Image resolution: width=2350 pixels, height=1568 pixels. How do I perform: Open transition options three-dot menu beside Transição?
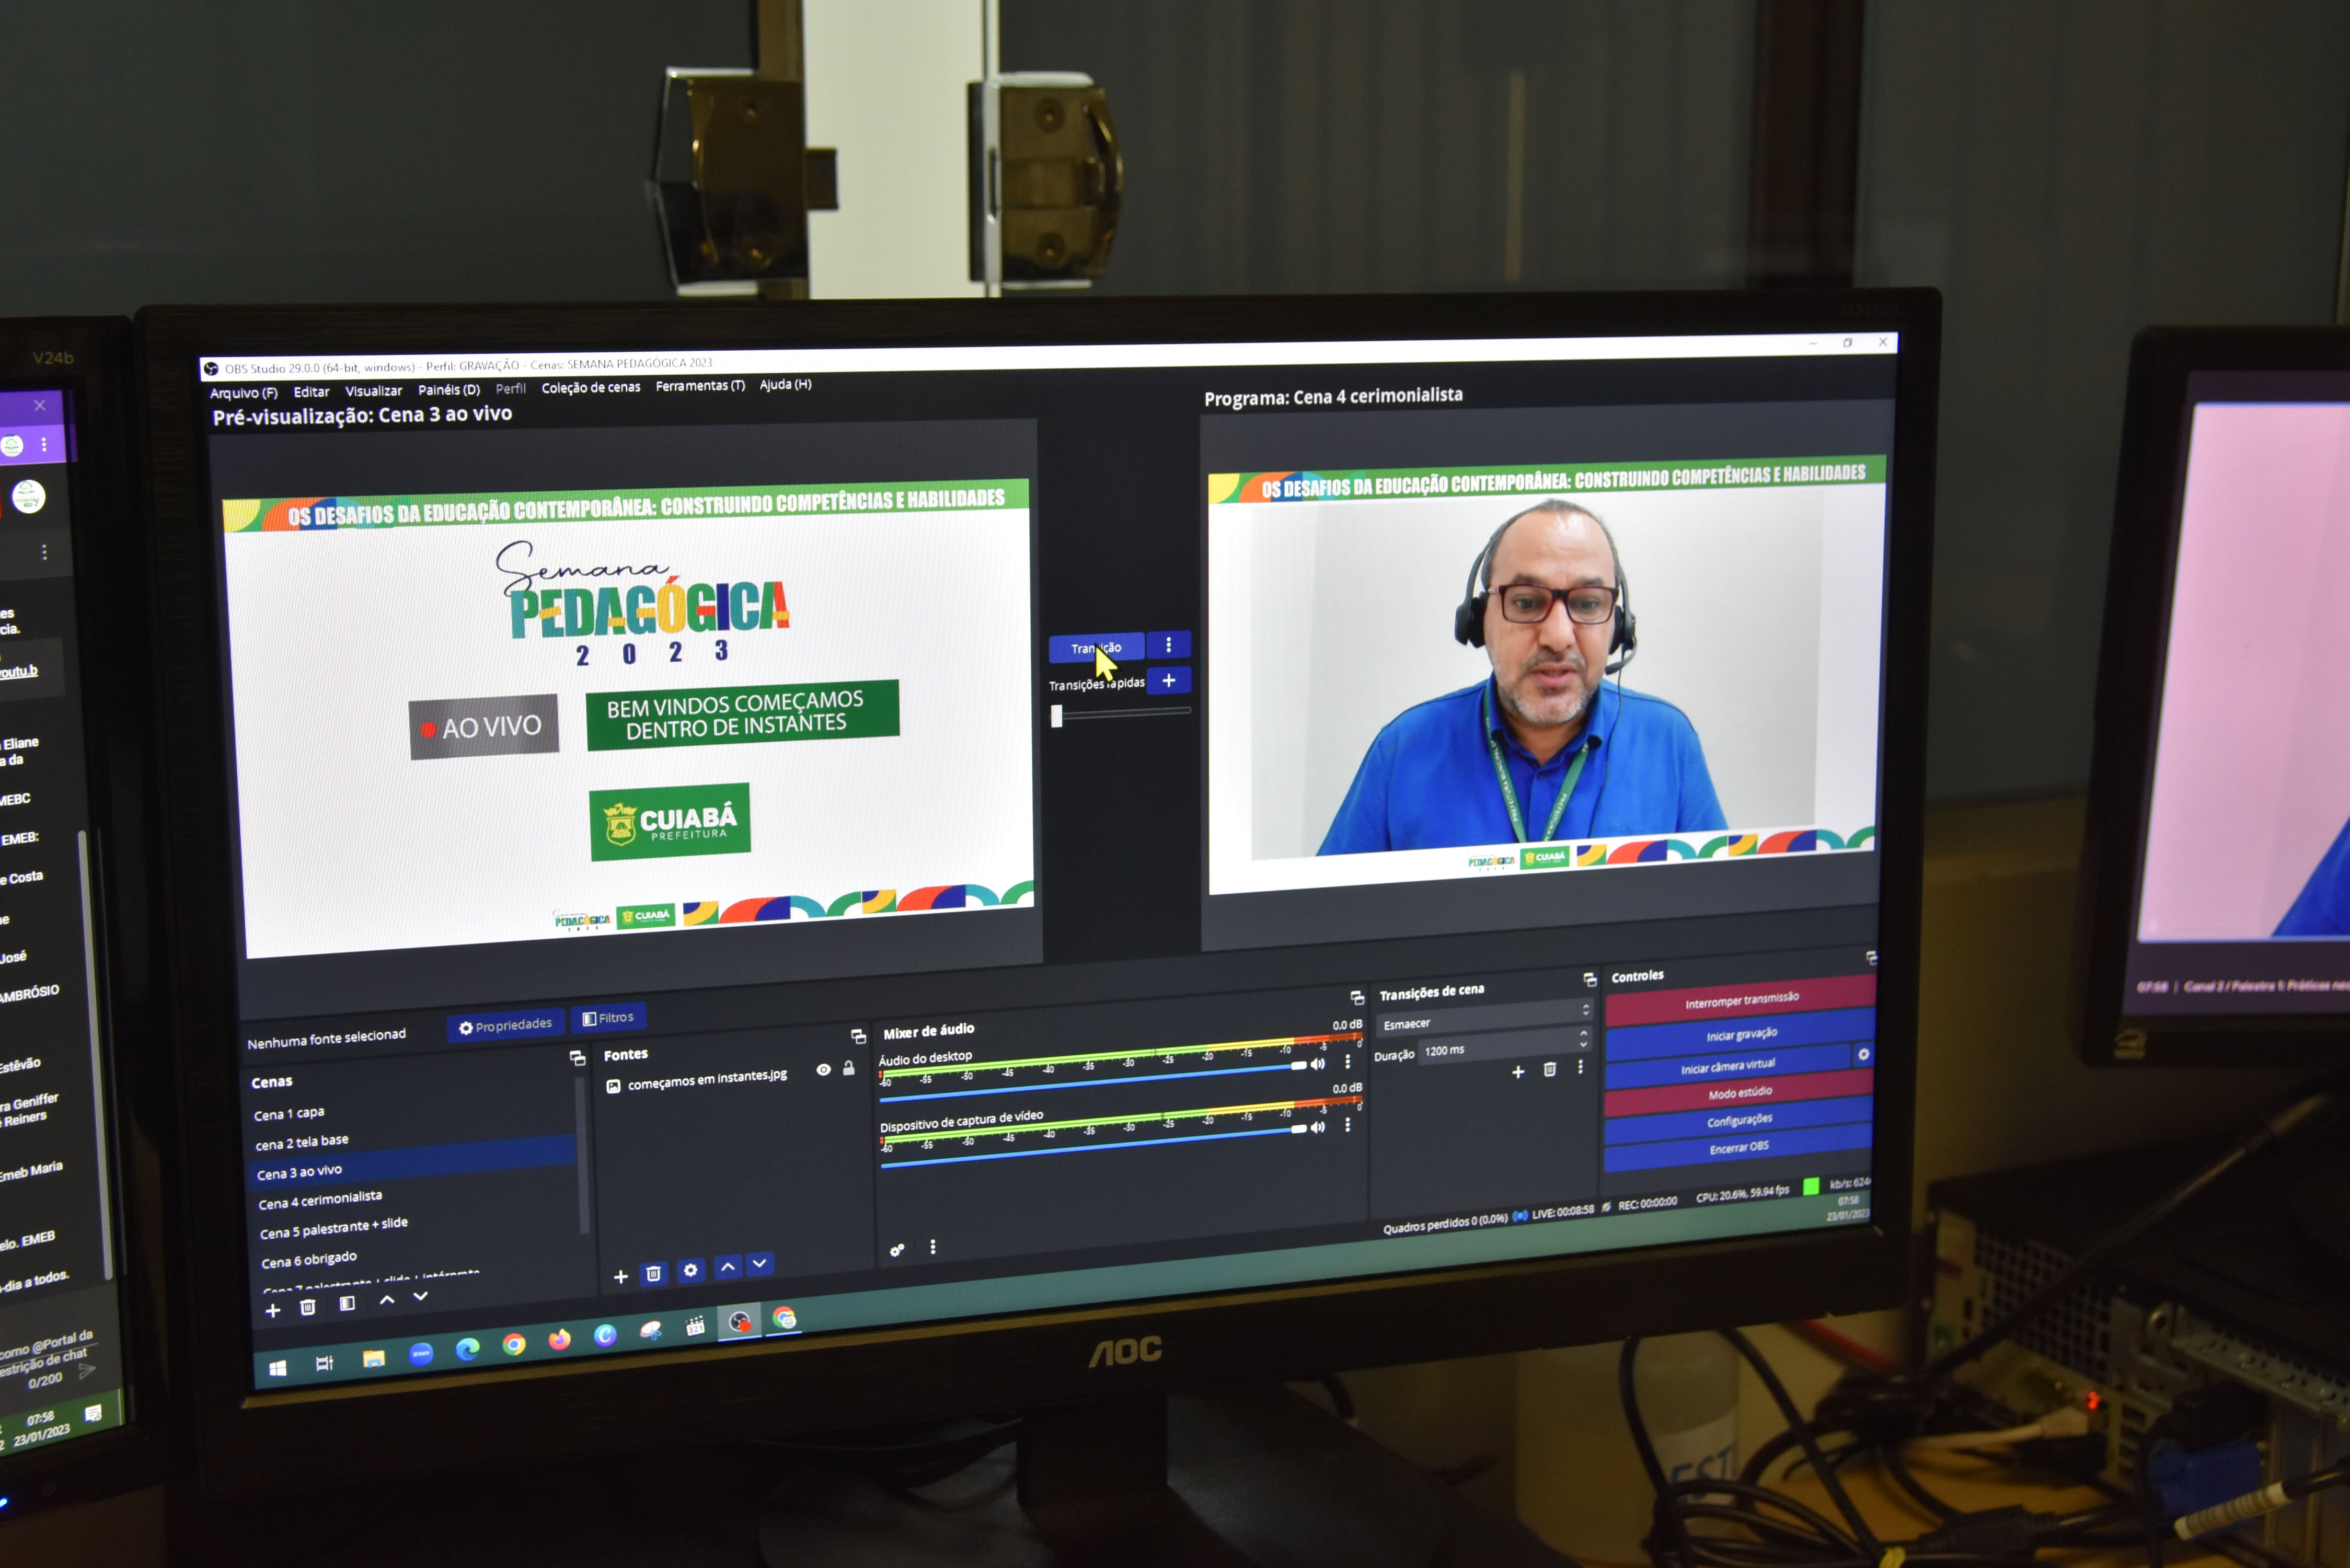point(1168,645)
